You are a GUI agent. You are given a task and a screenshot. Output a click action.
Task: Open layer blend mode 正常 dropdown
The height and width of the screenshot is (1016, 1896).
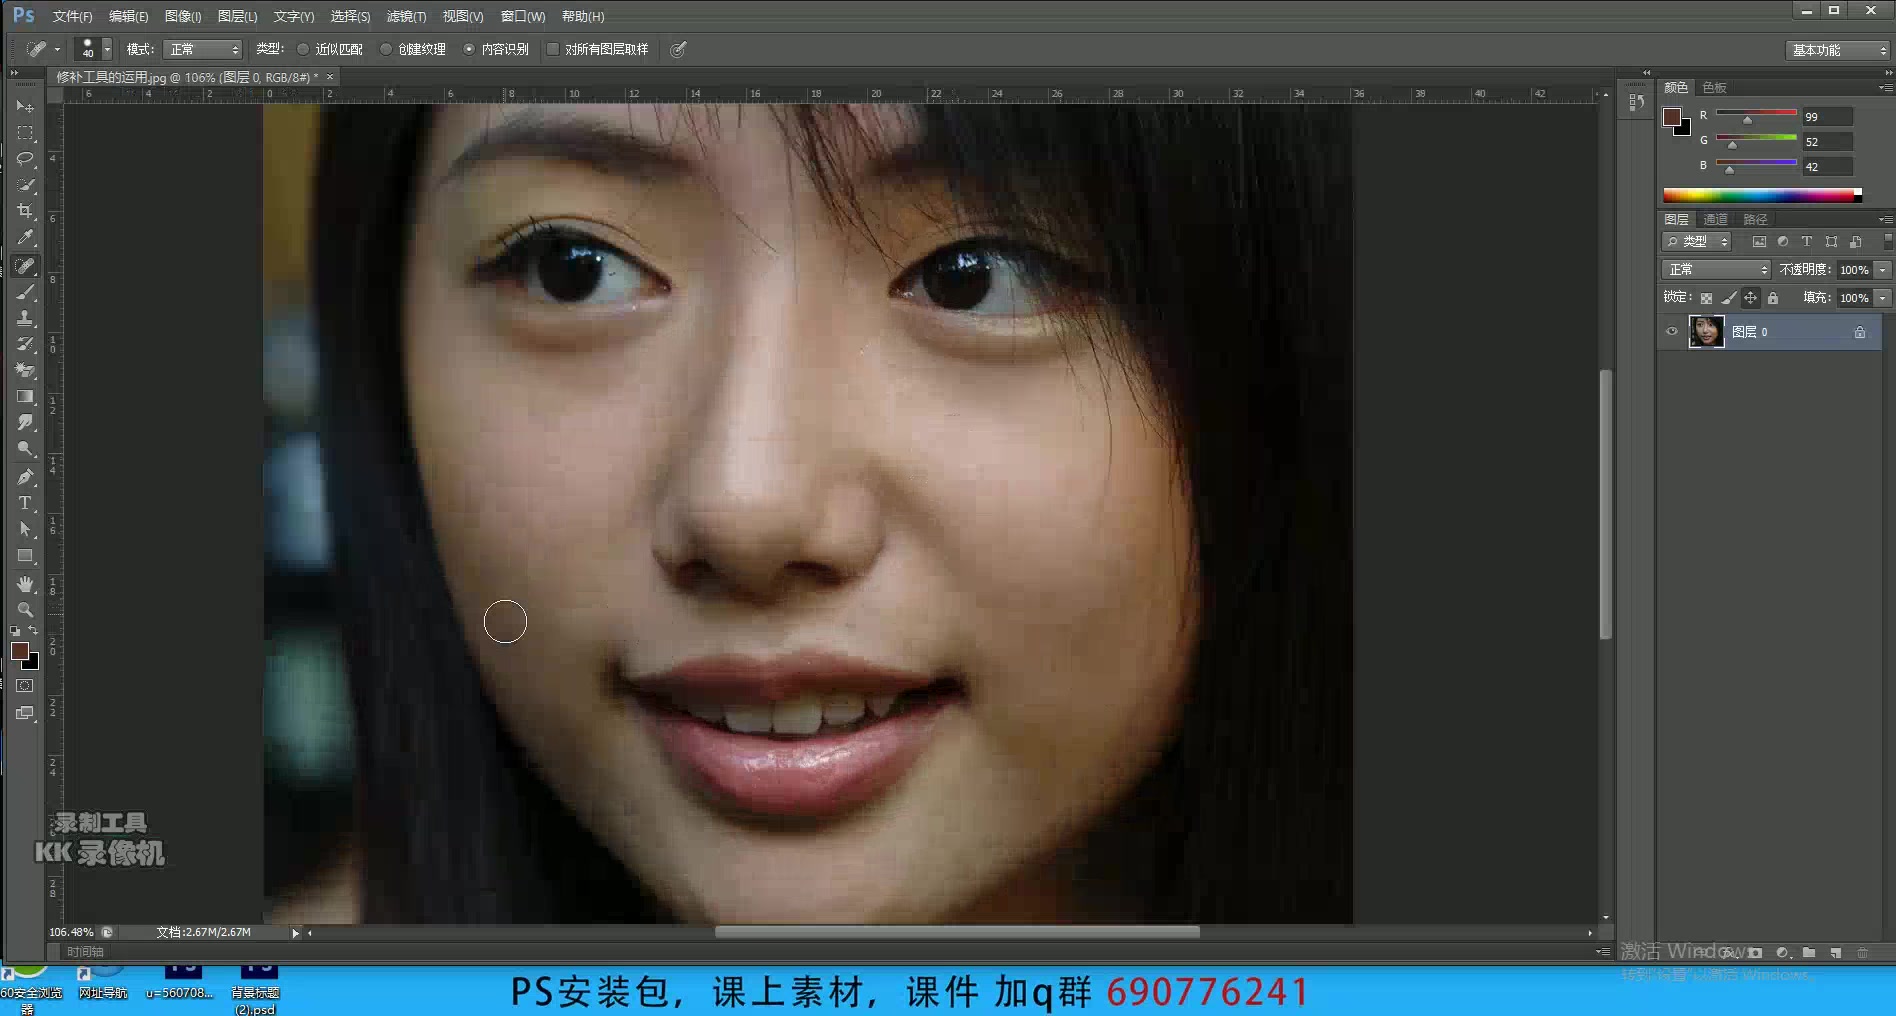(x=1716, y=270)
